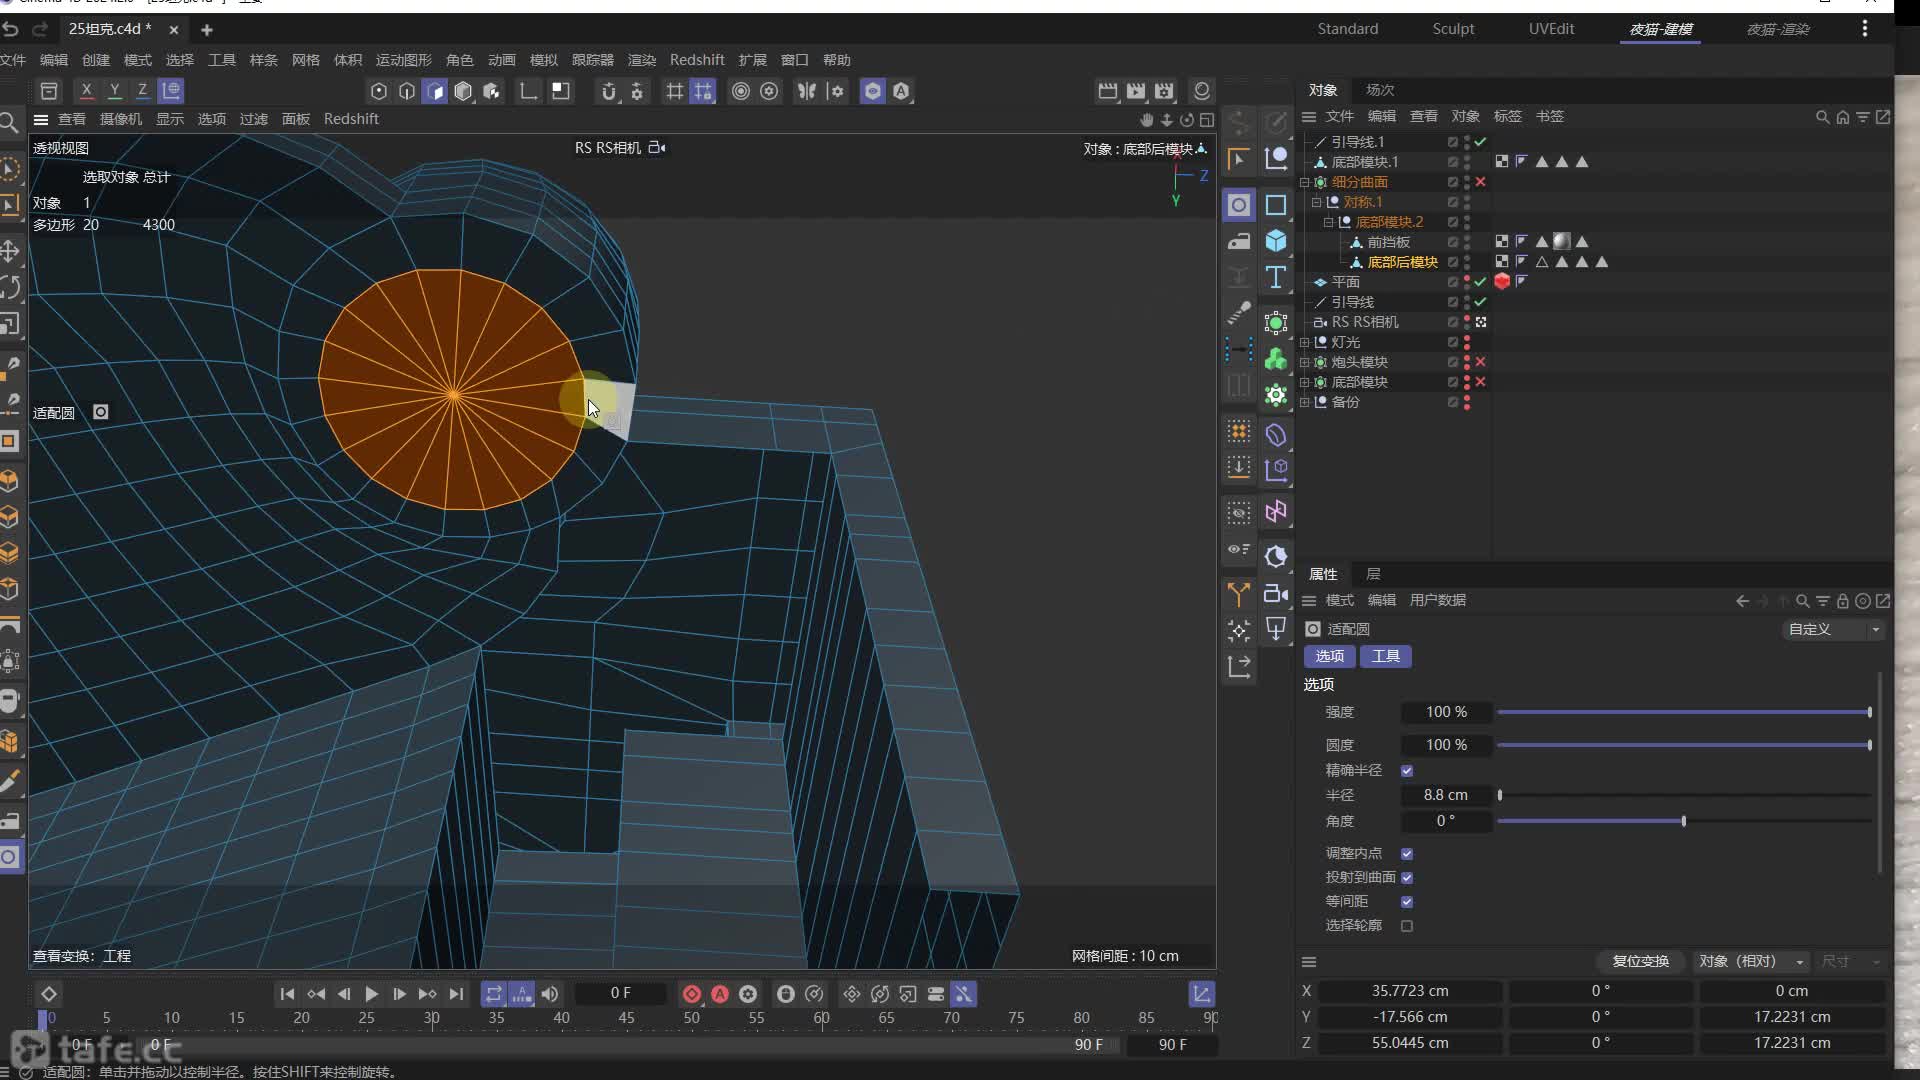Select the Rotate tool in left toolbar

[10, 287]
